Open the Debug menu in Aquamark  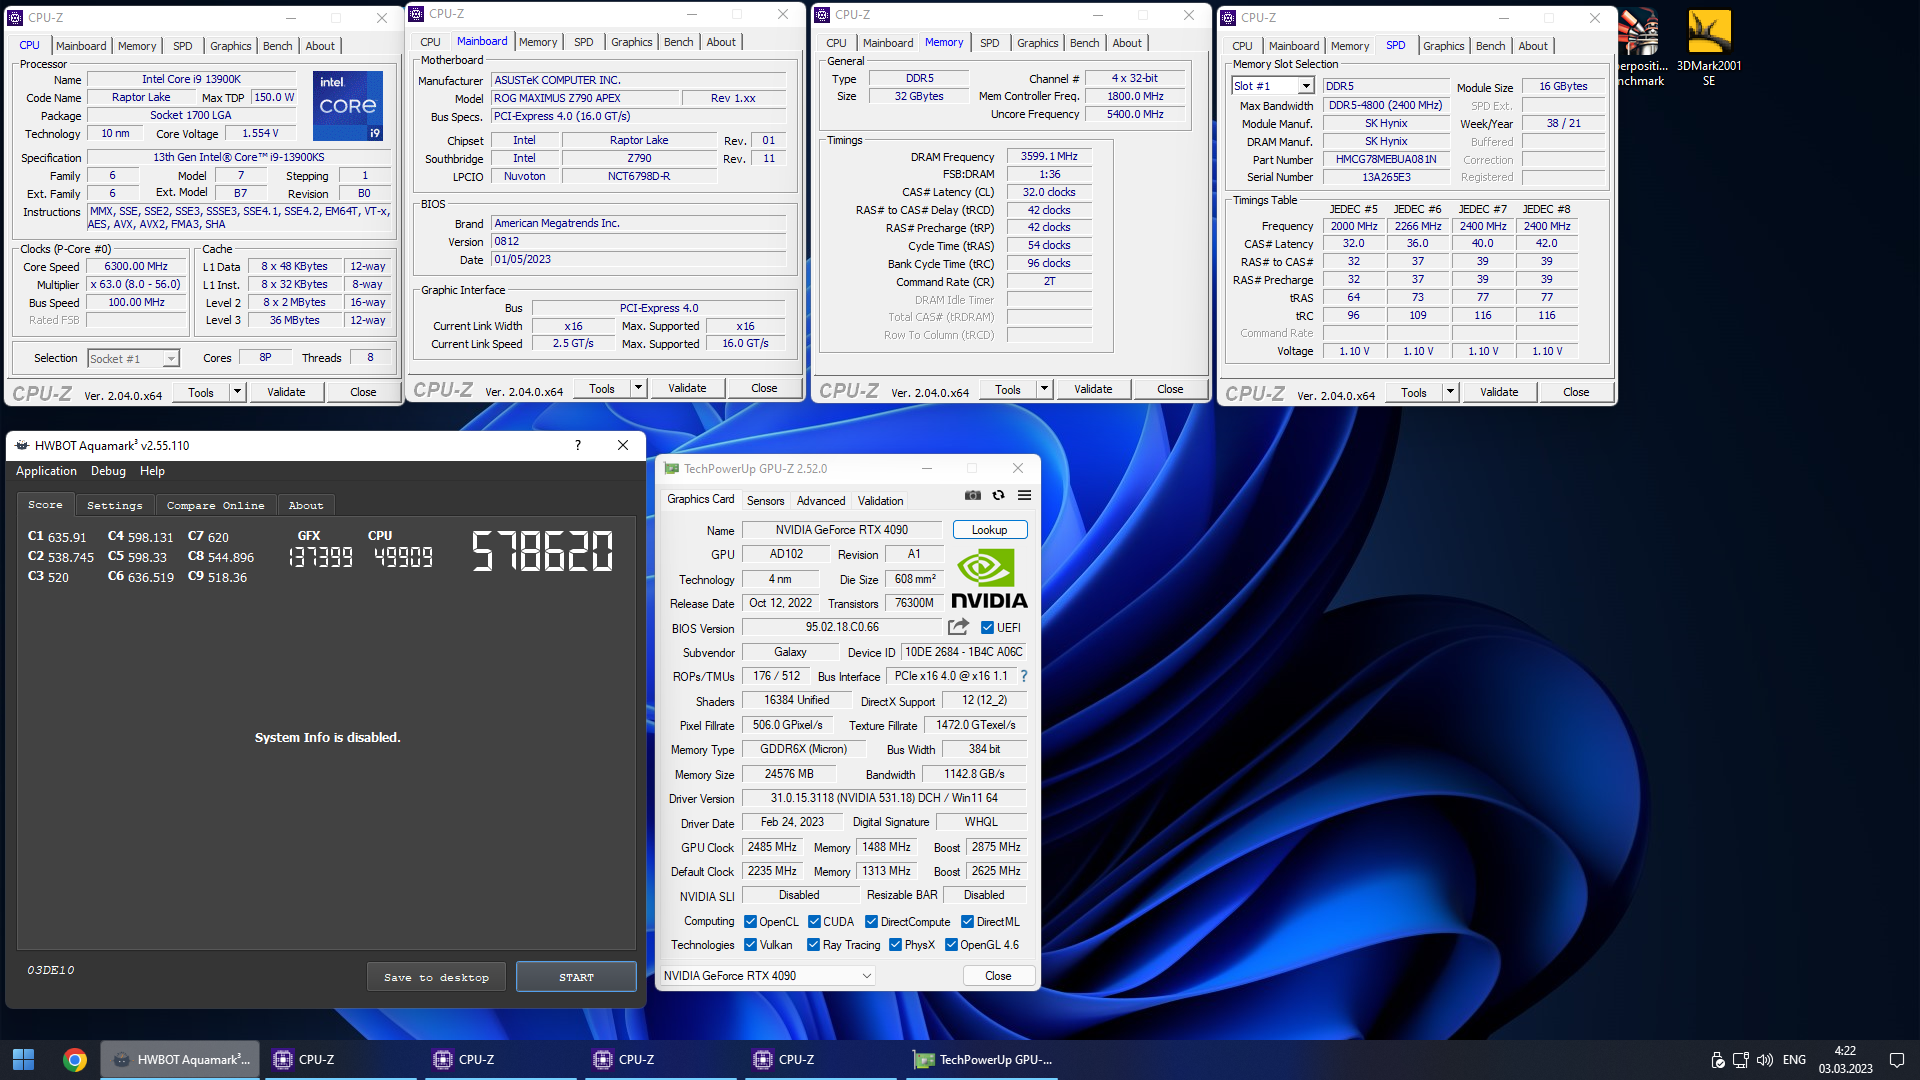108,471
